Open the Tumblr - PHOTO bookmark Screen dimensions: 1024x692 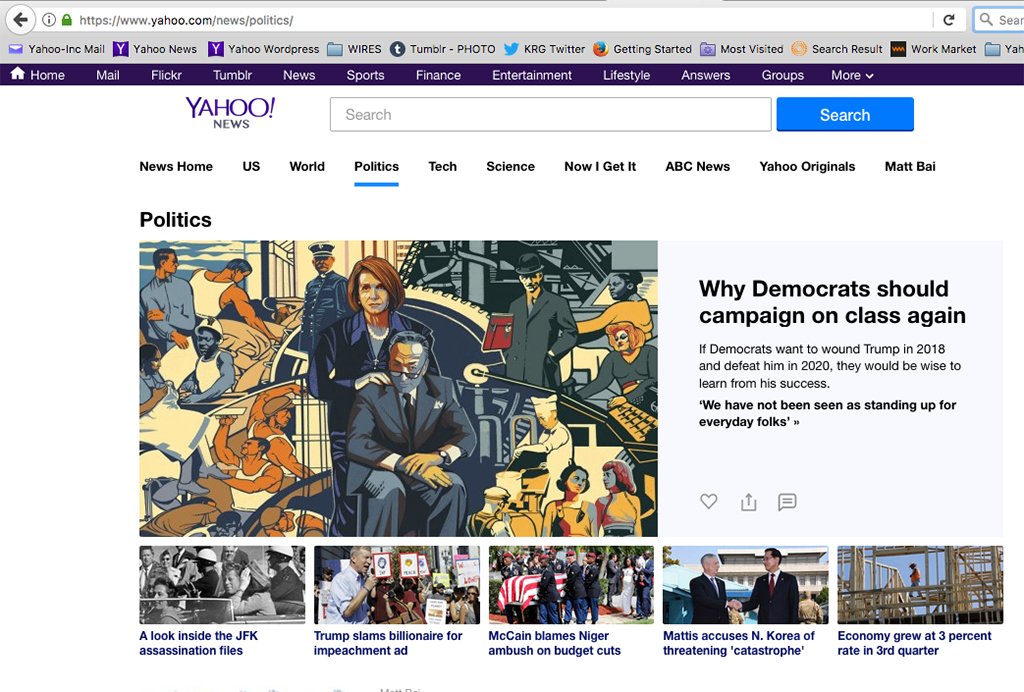coord(443,49)
